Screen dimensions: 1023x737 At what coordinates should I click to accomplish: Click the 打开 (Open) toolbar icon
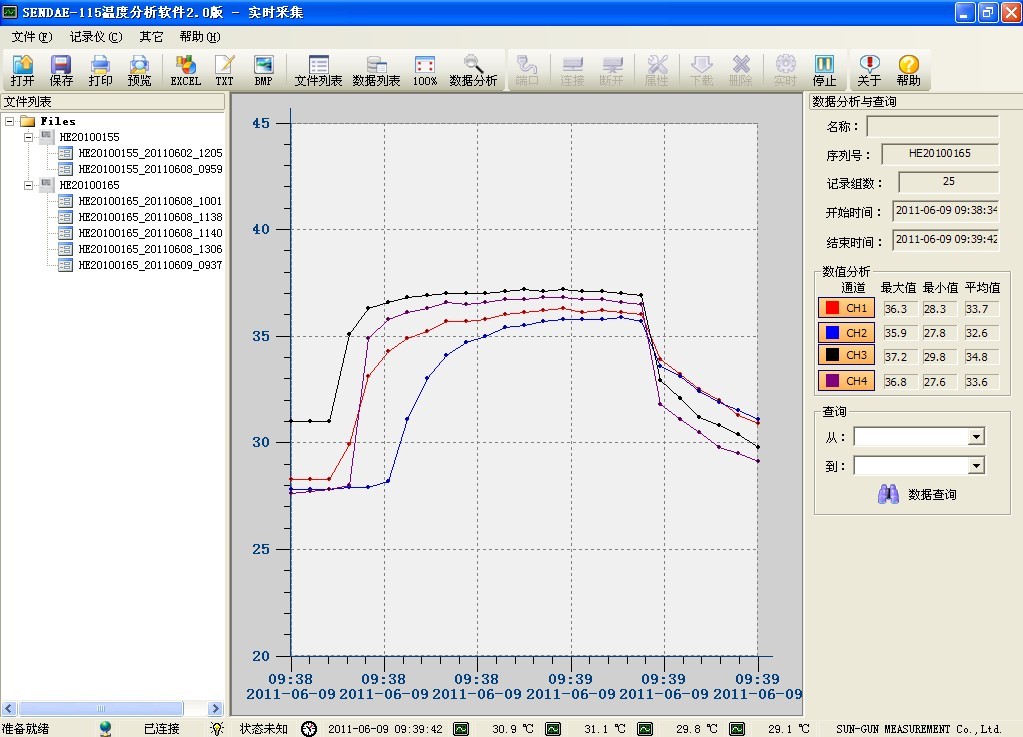click(x=22, y=70)
